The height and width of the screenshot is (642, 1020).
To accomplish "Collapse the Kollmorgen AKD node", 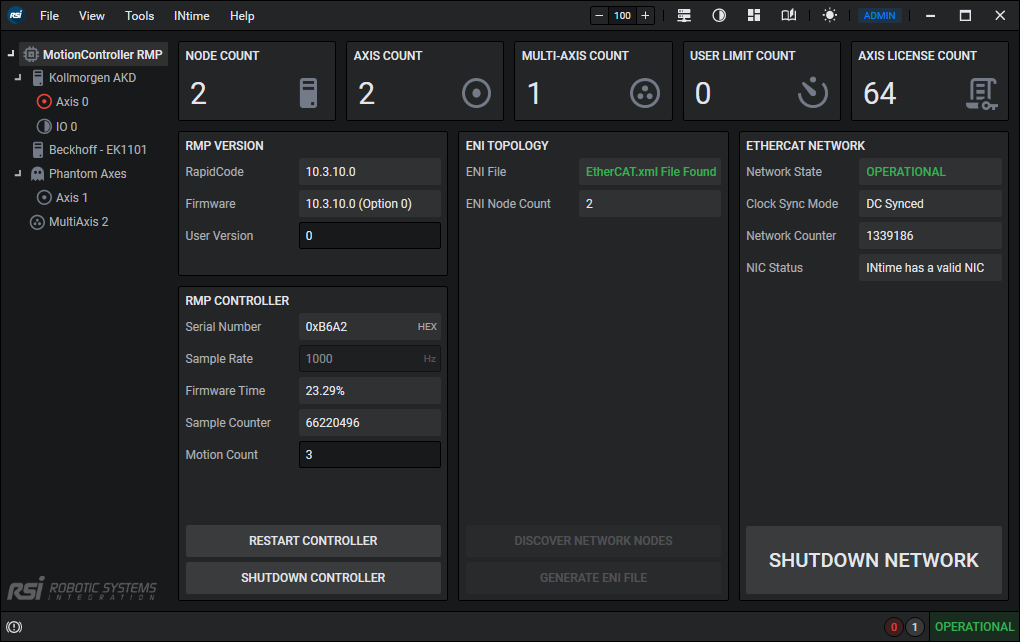I will click(x=18, y=78).
